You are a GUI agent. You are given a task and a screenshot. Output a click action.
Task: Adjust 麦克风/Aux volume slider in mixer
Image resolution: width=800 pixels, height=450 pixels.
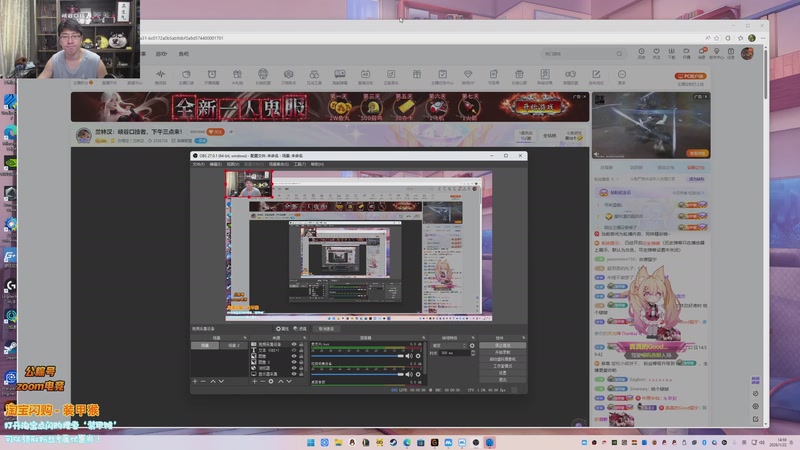357,356
